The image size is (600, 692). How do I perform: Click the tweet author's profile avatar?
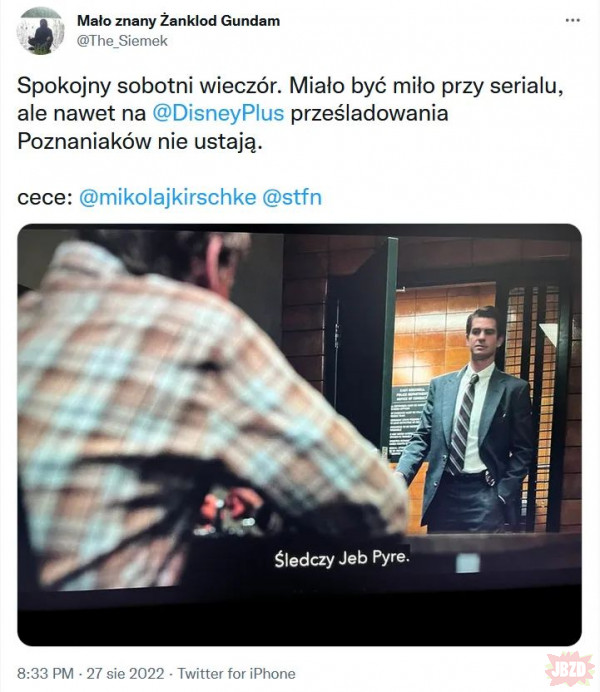[41, 31]
